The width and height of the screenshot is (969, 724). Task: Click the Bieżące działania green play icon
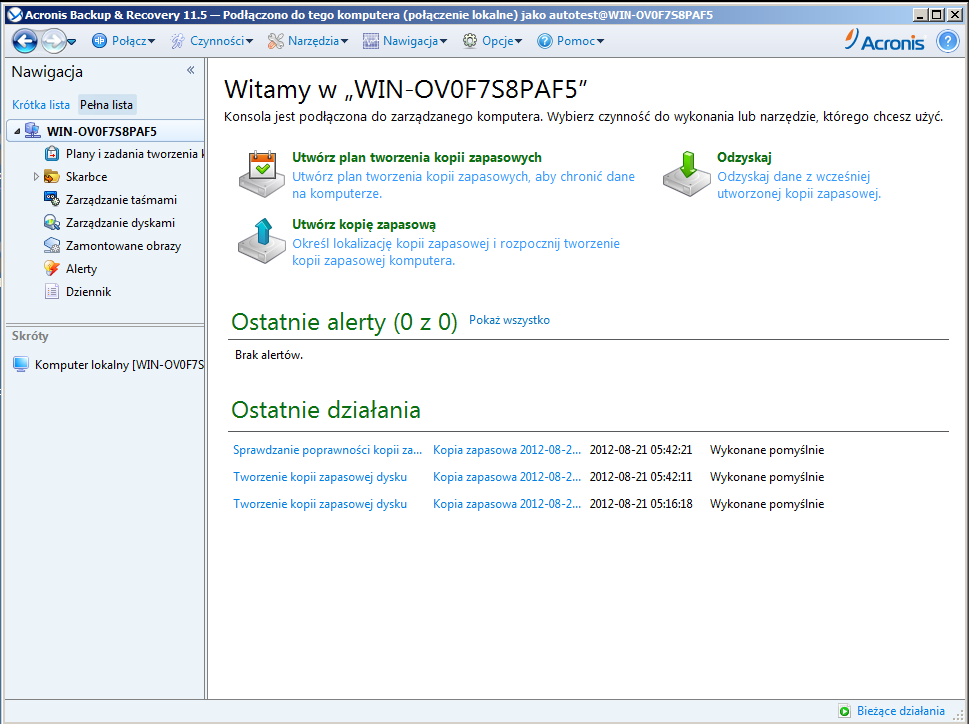pos(844,712)
